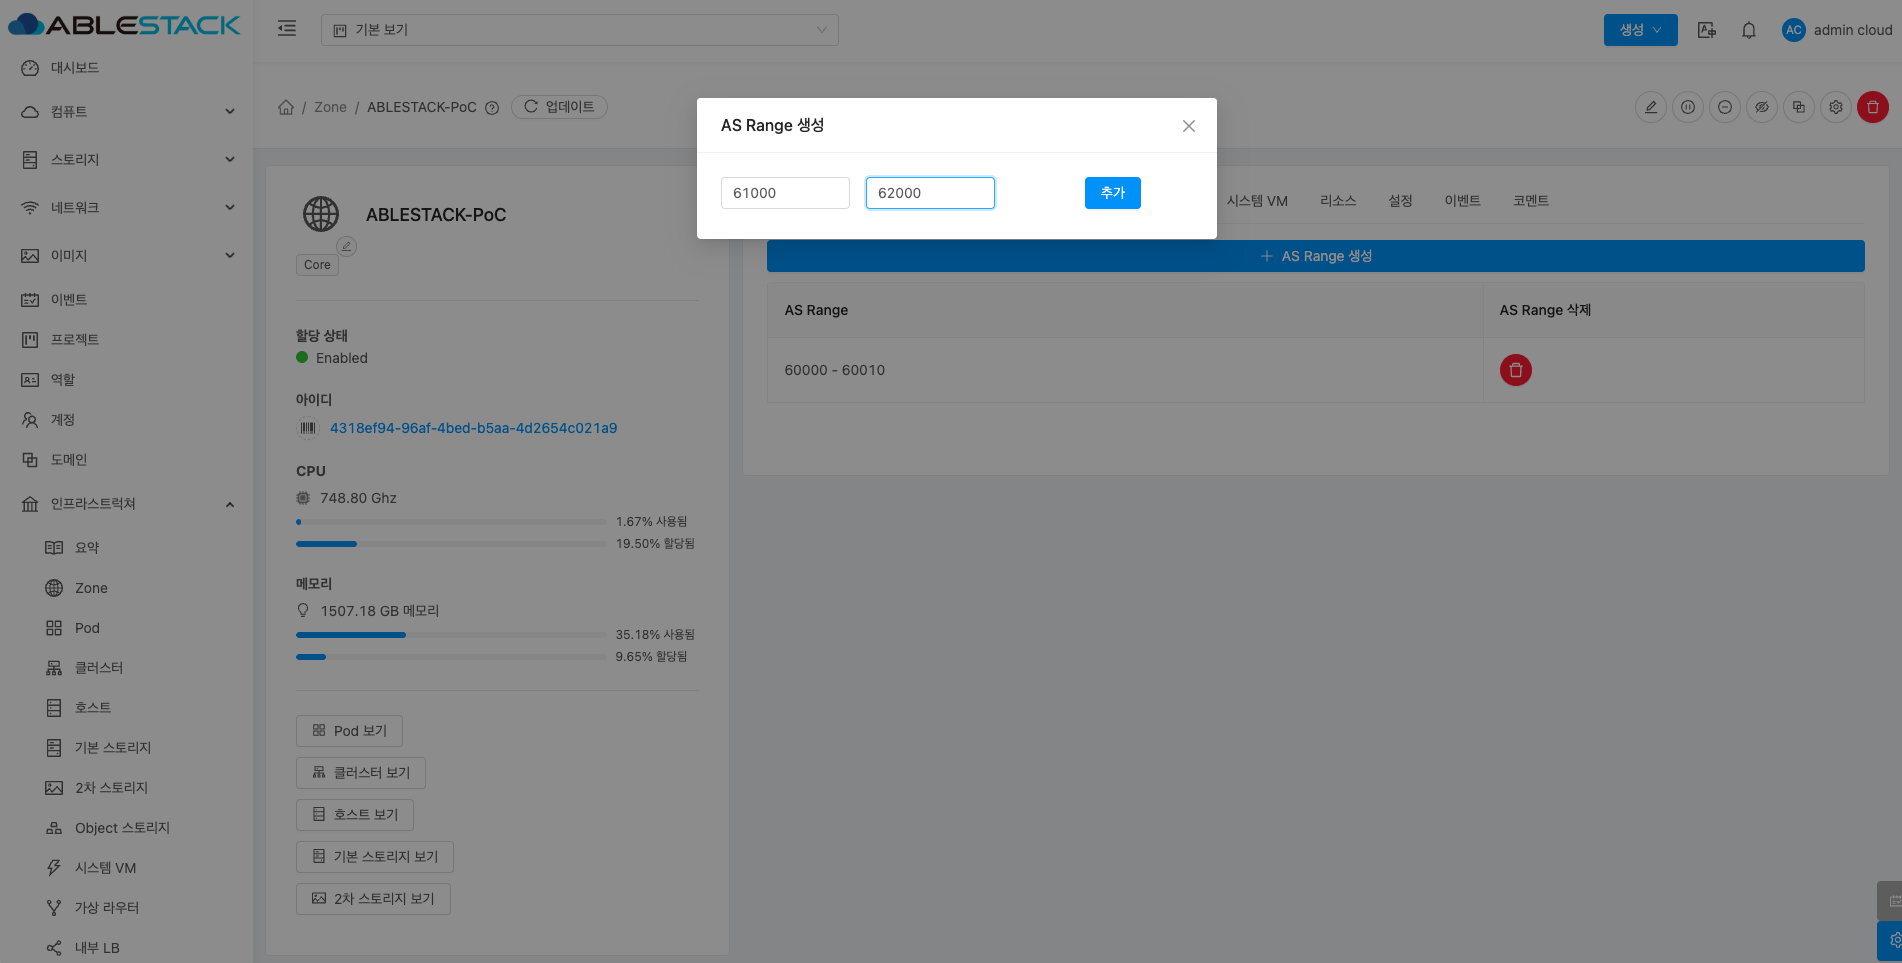Click the ABLESTACK logo
The image size is (1902, 963).
tap(125, 25)
